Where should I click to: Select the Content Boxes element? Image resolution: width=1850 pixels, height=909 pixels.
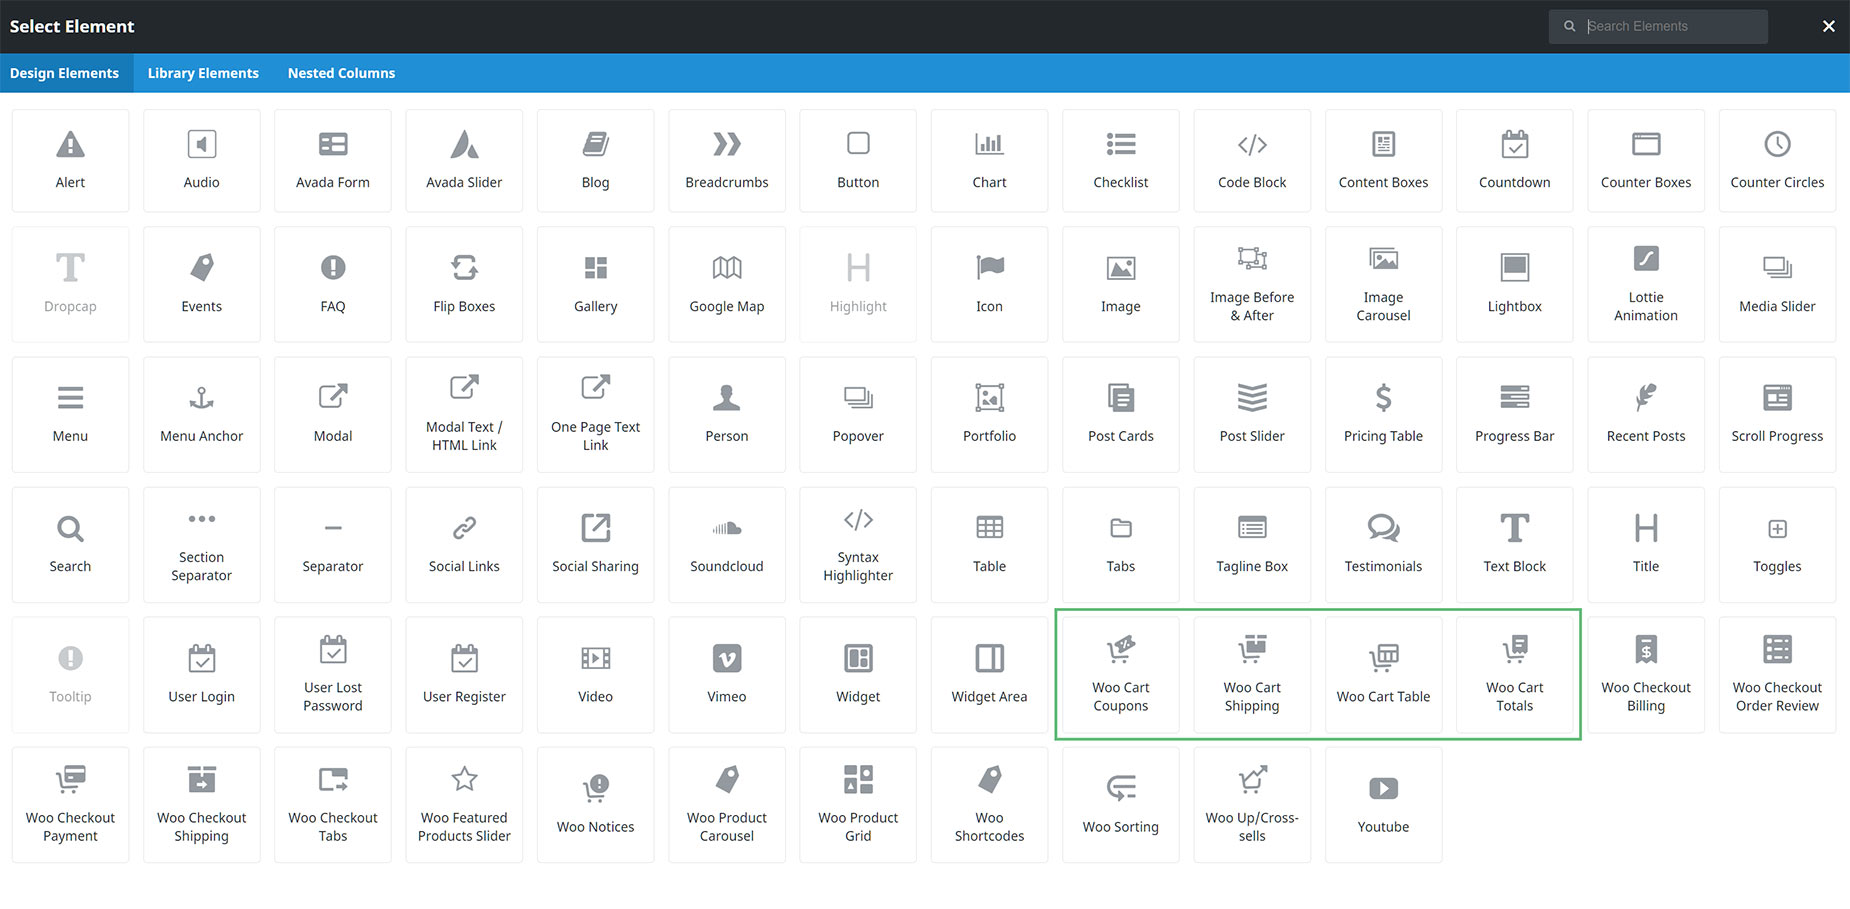pos(1383,160)
